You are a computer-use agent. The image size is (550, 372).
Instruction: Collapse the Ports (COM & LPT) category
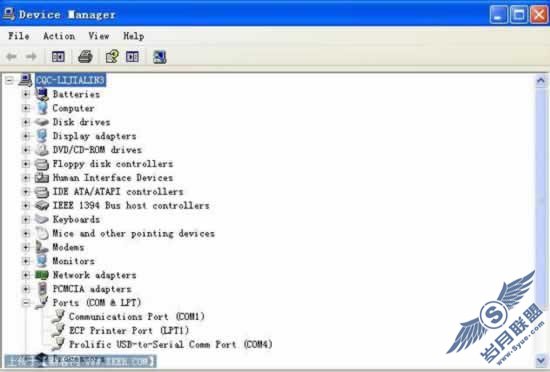pos(26,303)
